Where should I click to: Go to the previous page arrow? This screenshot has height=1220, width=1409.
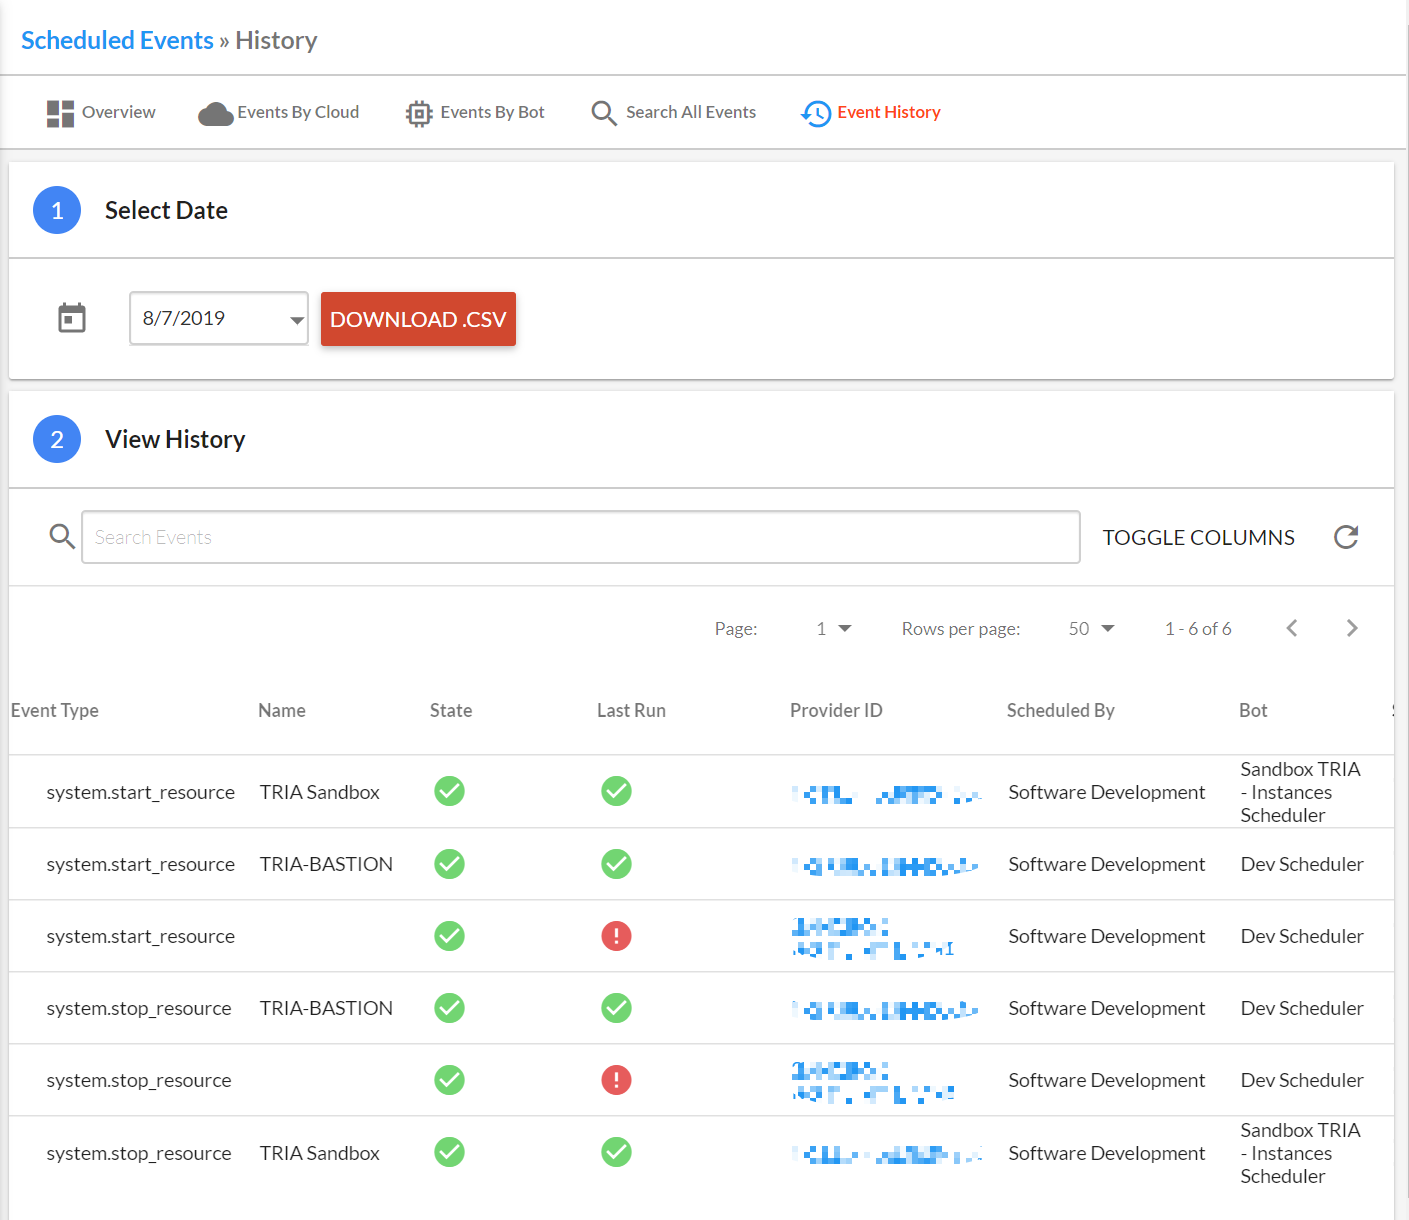pyautogui.click(x=1292, y=628)
